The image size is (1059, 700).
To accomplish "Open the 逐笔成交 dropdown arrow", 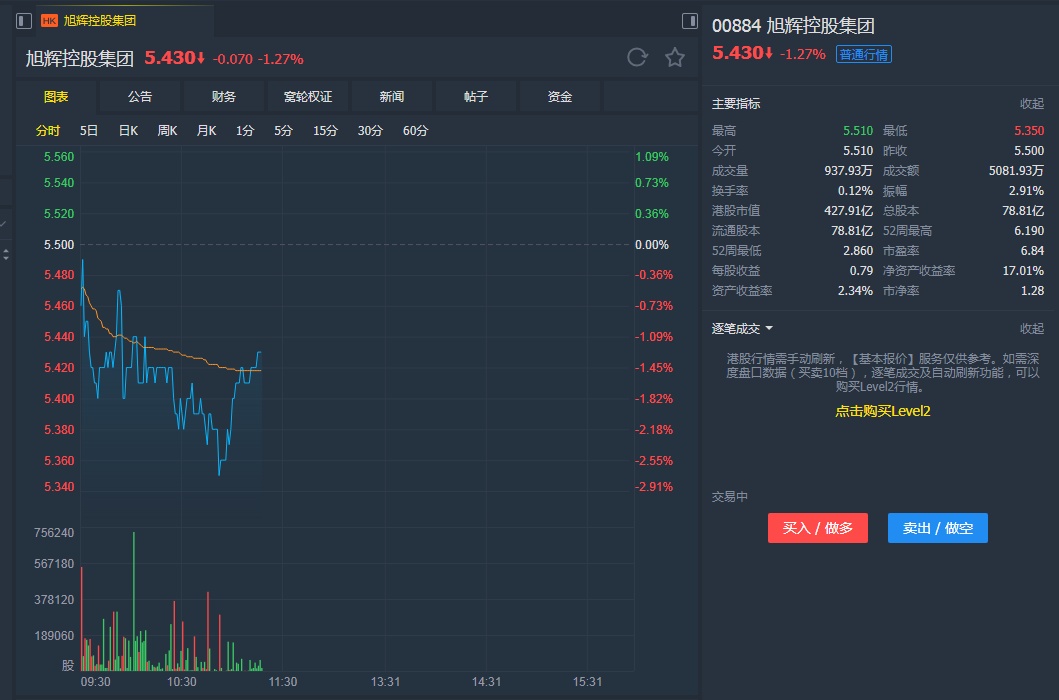I will (769, 328).
